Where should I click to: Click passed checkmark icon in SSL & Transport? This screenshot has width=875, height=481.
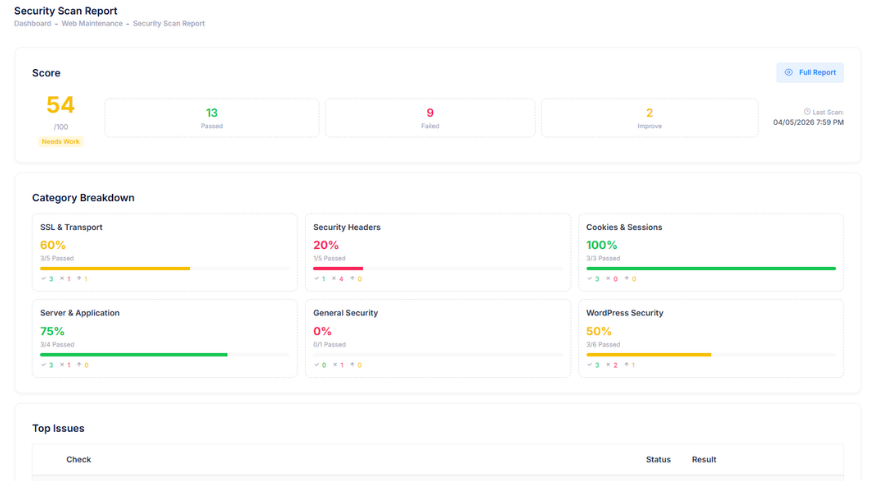pyautogui.click(x=44, y=278)
